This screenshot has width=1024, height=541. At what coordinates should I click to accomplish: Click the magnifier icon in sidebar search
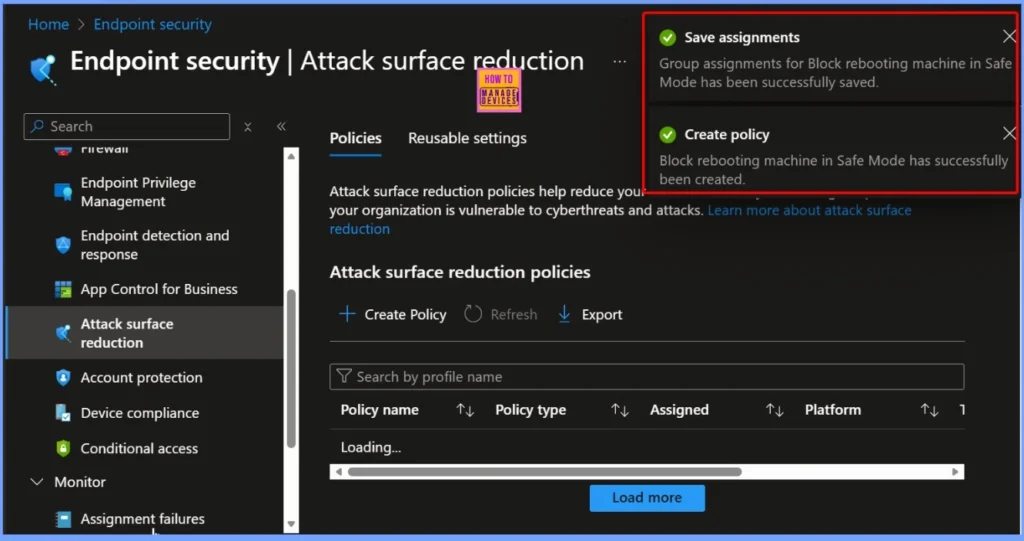[37, 125]
